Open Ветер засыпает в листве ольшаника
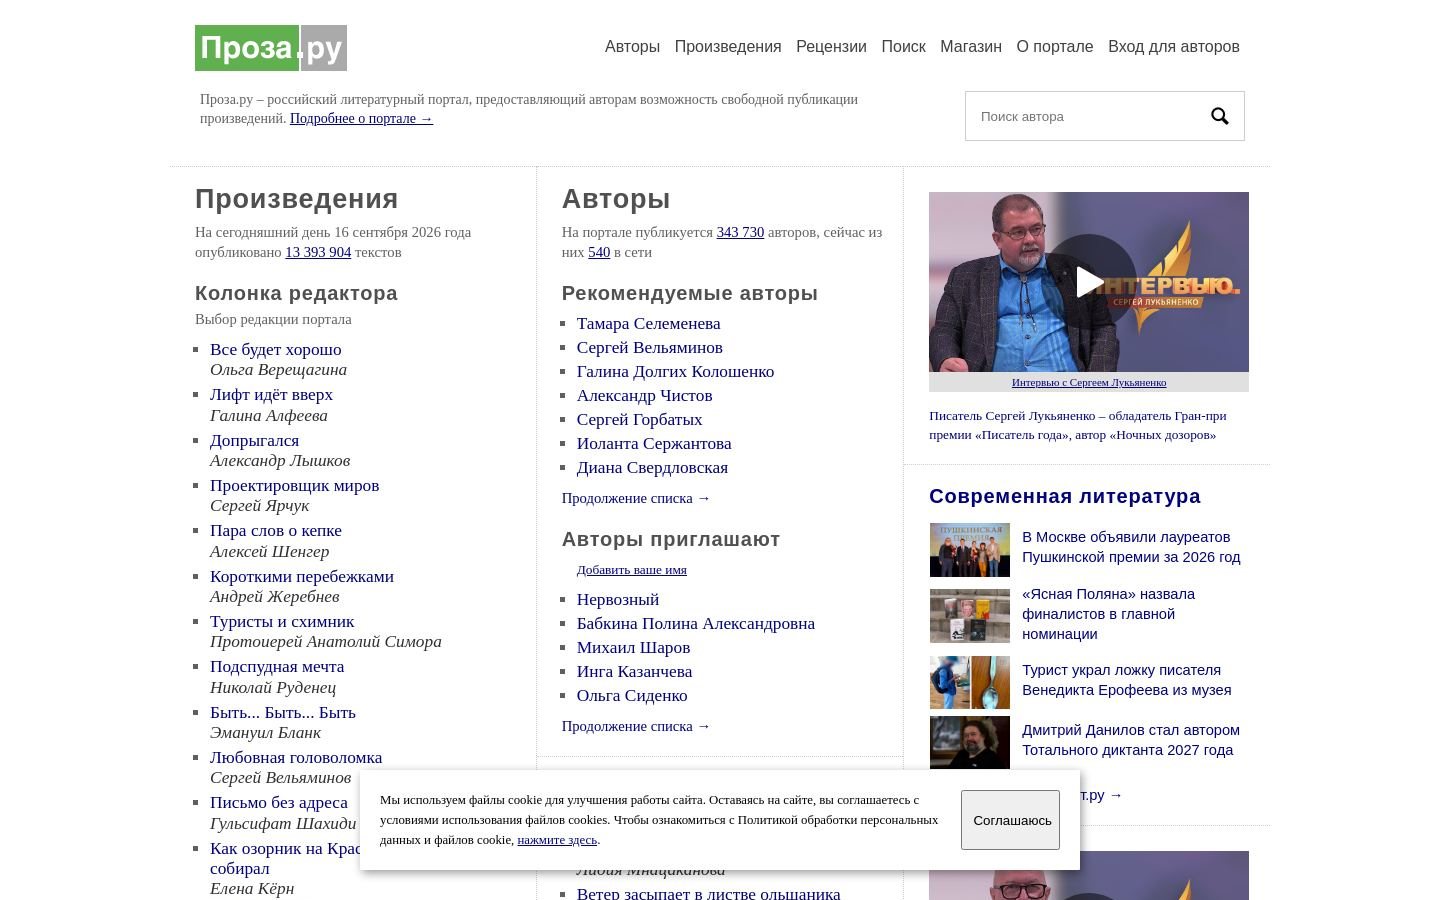This screenshot has height=900, width=1440. (x=708, y=893)
